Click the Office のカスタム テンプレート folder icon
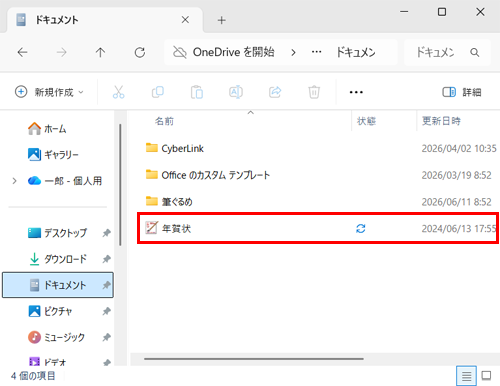The image size is (500, 386). pyautogui.click(x=152, y=174)
